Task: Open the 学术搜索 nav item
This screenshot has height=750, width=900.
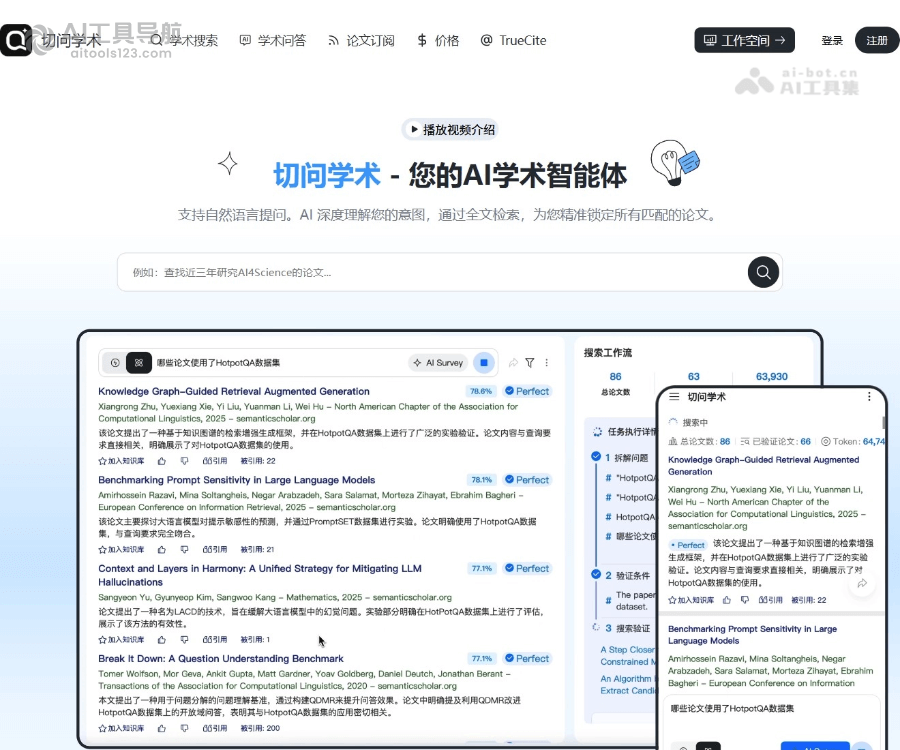Action: [x=184, y=41]
